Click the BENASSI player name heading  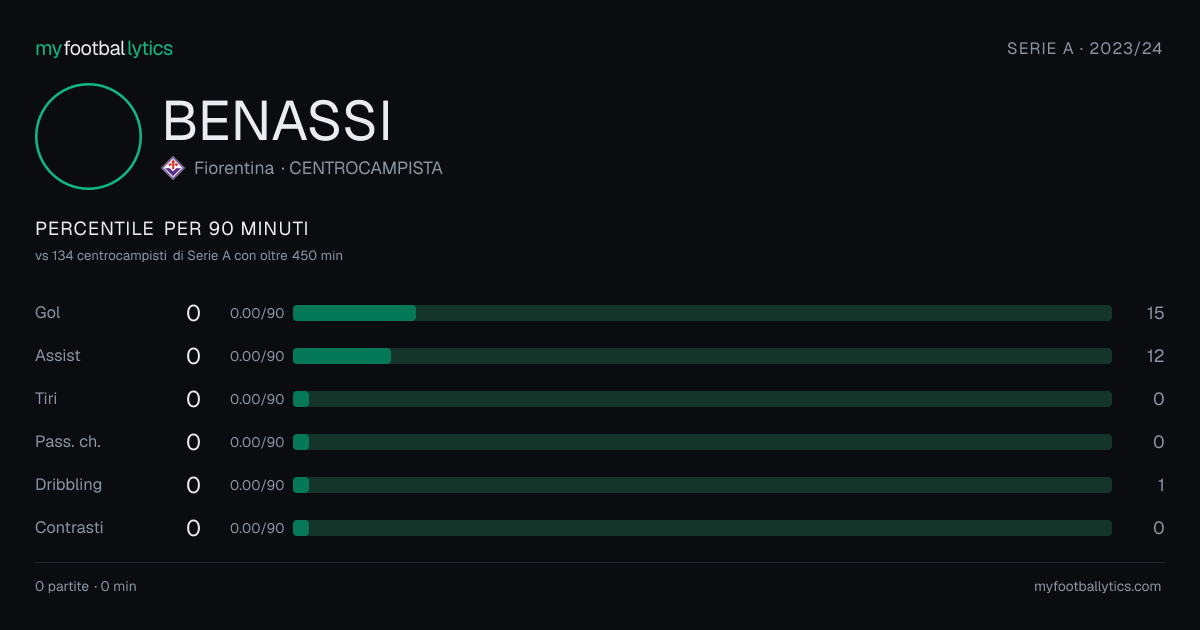[x=277, y=121]
